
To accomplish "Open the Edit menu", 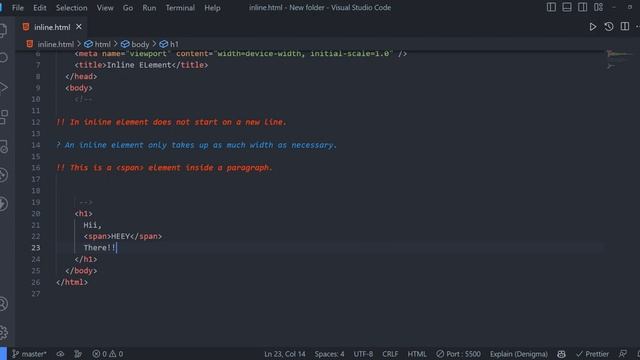I will [40, 8].
